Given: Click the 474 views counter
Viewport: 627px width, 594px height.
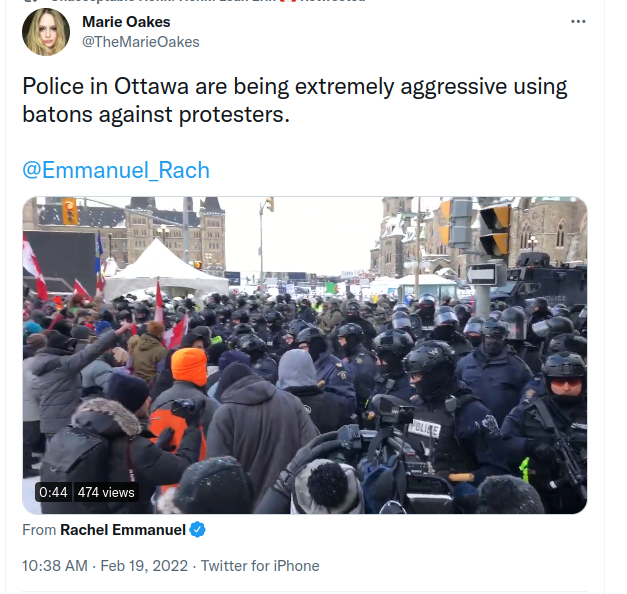Looking at the screenshot, I should 106,492.
